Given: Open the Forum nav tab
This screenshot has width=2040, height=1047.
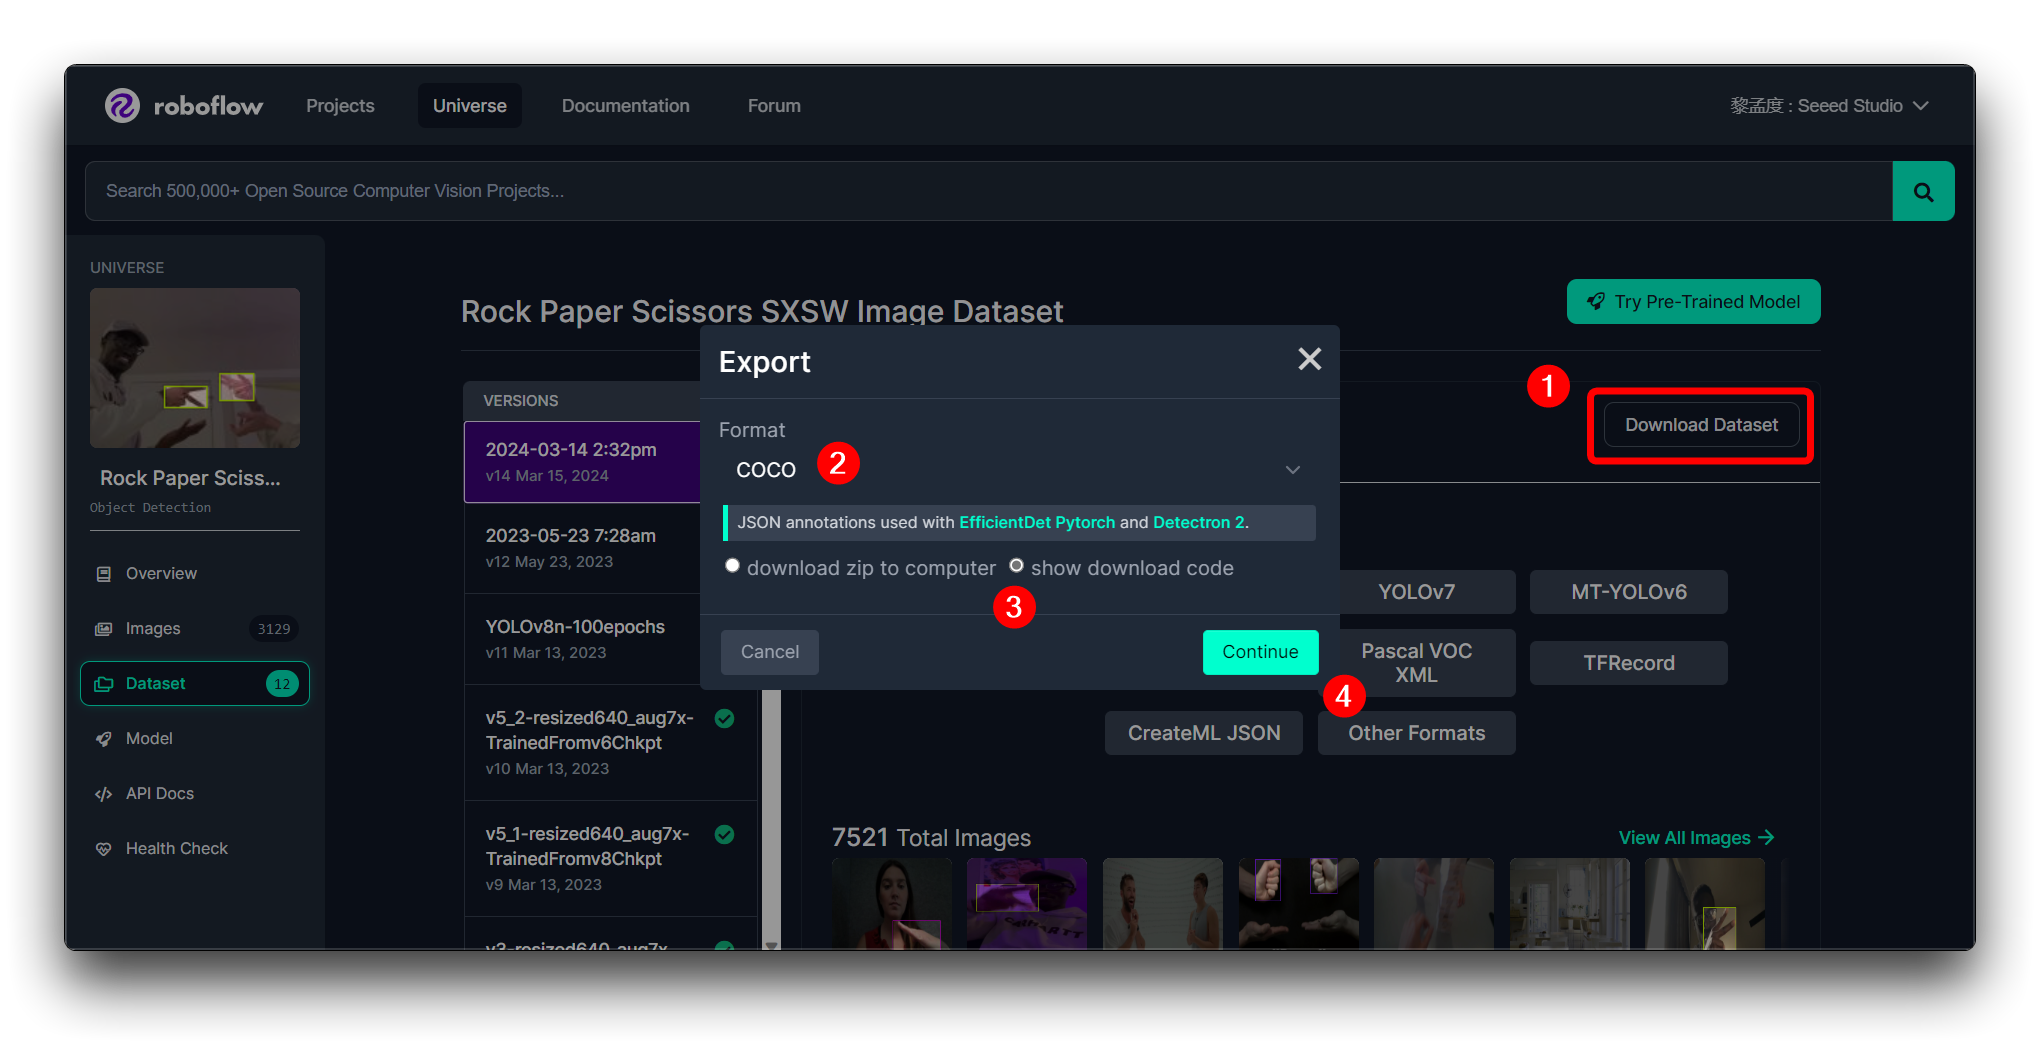Looking at the screenshot, I should click(774, 106).
